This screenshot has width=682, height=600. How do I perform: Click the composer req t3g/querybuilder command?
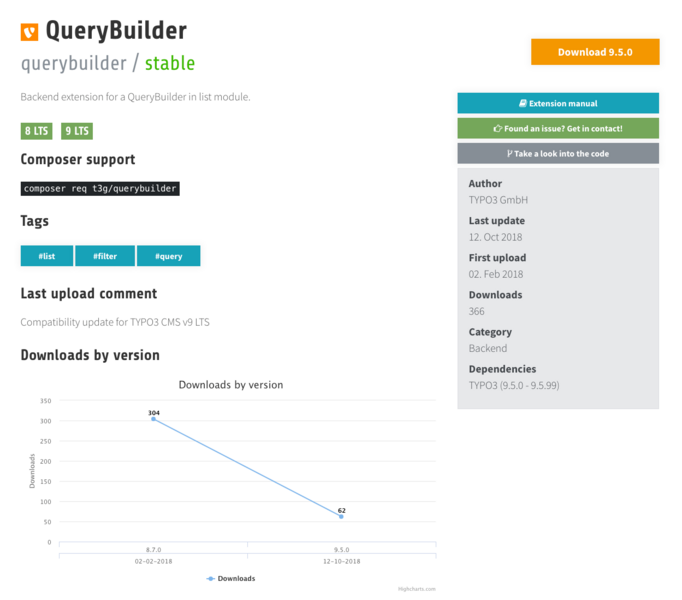point(100,188)
